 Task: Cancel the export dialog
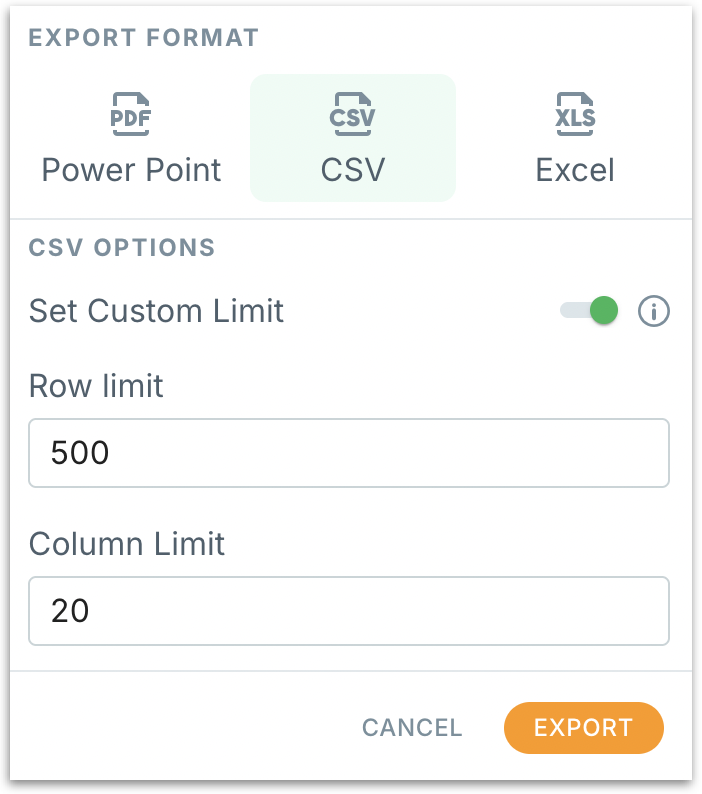coord(412,727)
